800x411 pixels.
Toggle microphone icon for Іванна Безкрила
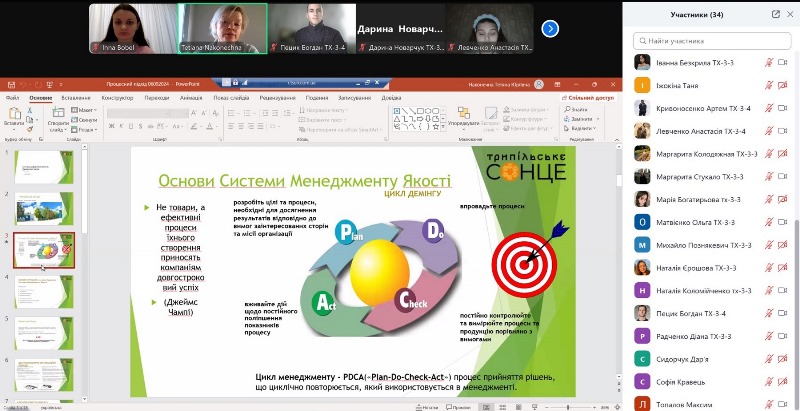coord(769,62)
